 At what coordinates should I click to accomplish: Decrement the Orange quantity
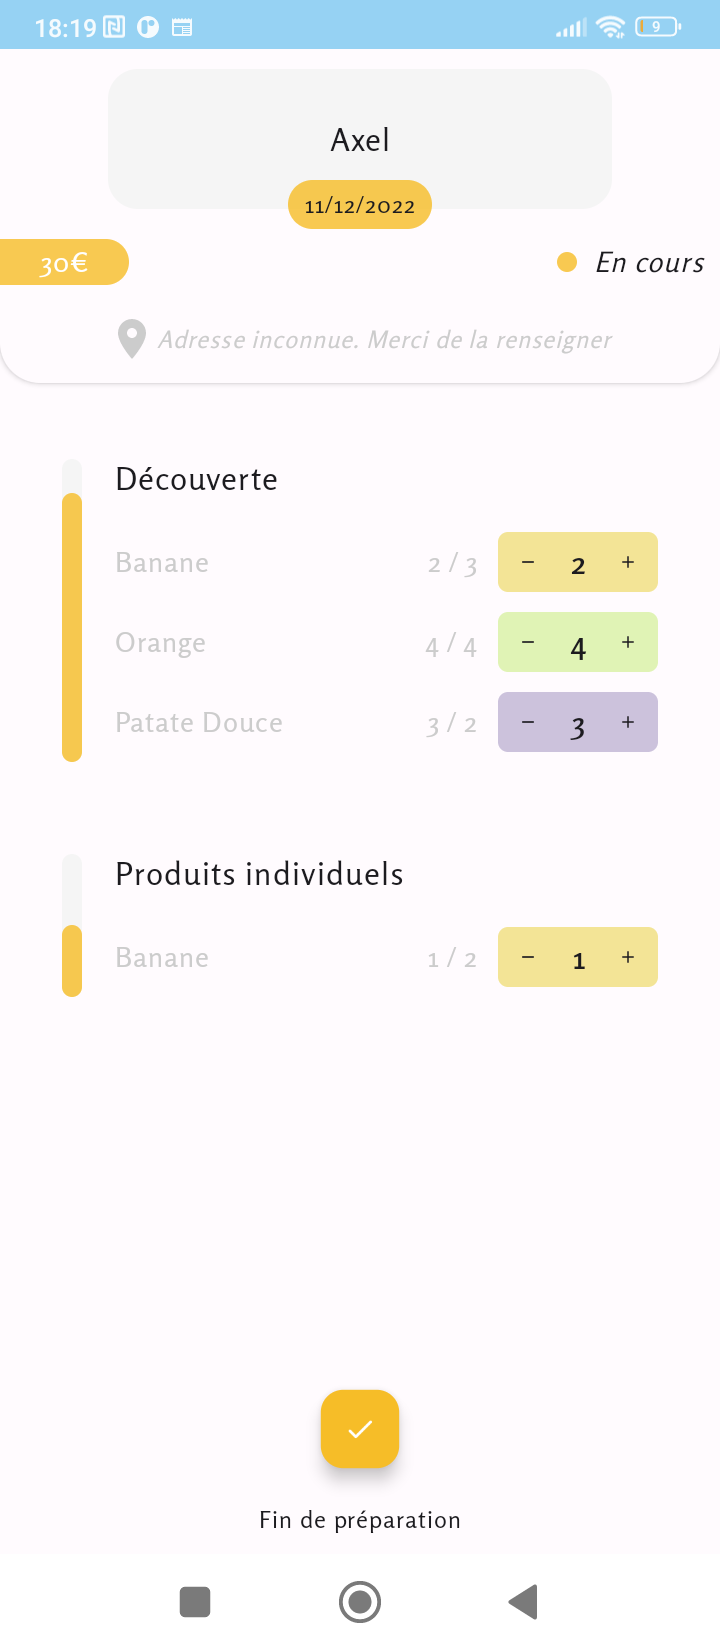point(528,642)
